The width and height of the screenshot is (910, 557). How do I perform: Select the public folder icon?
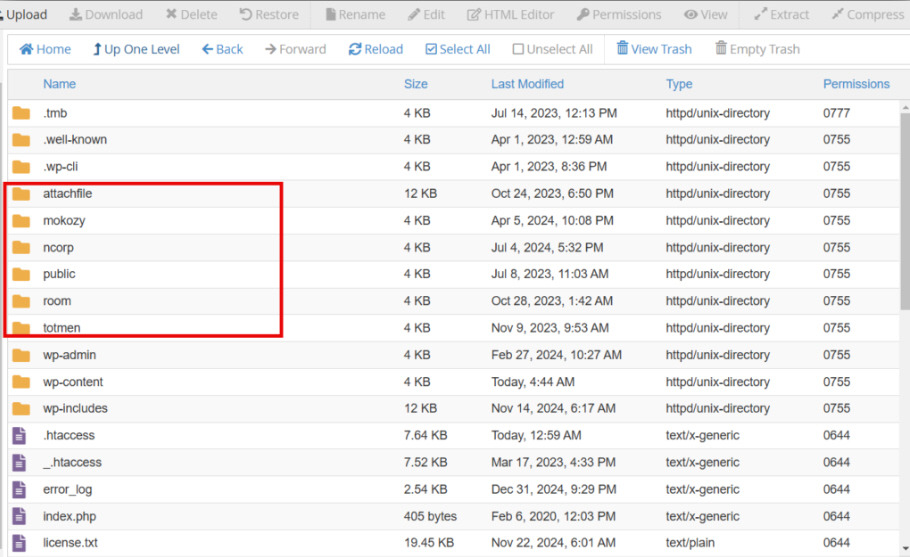21,274
